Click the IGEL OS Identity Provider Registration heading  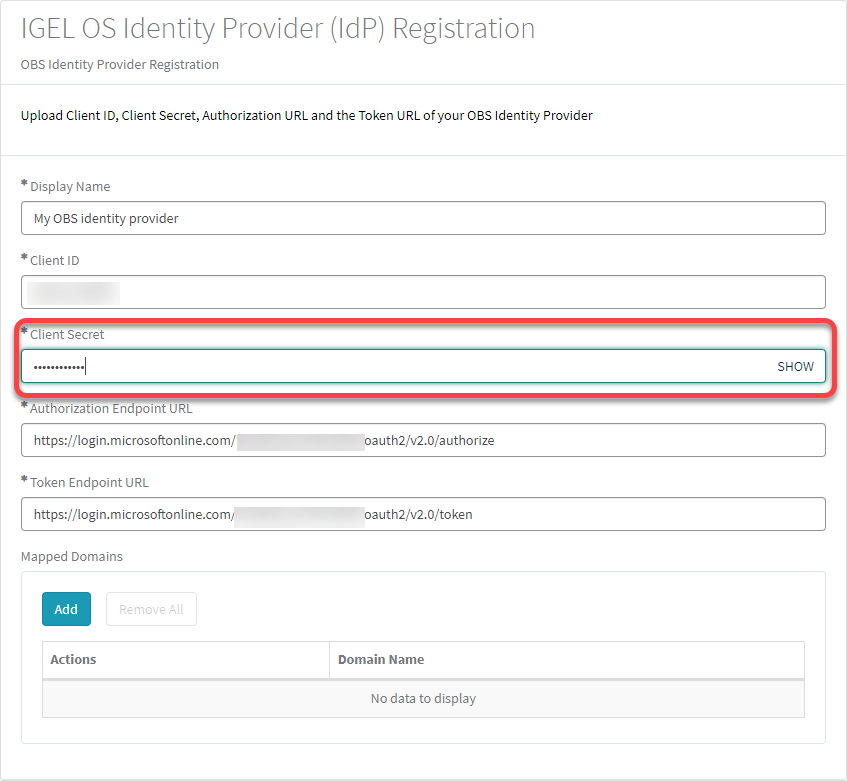coord(278,28)
